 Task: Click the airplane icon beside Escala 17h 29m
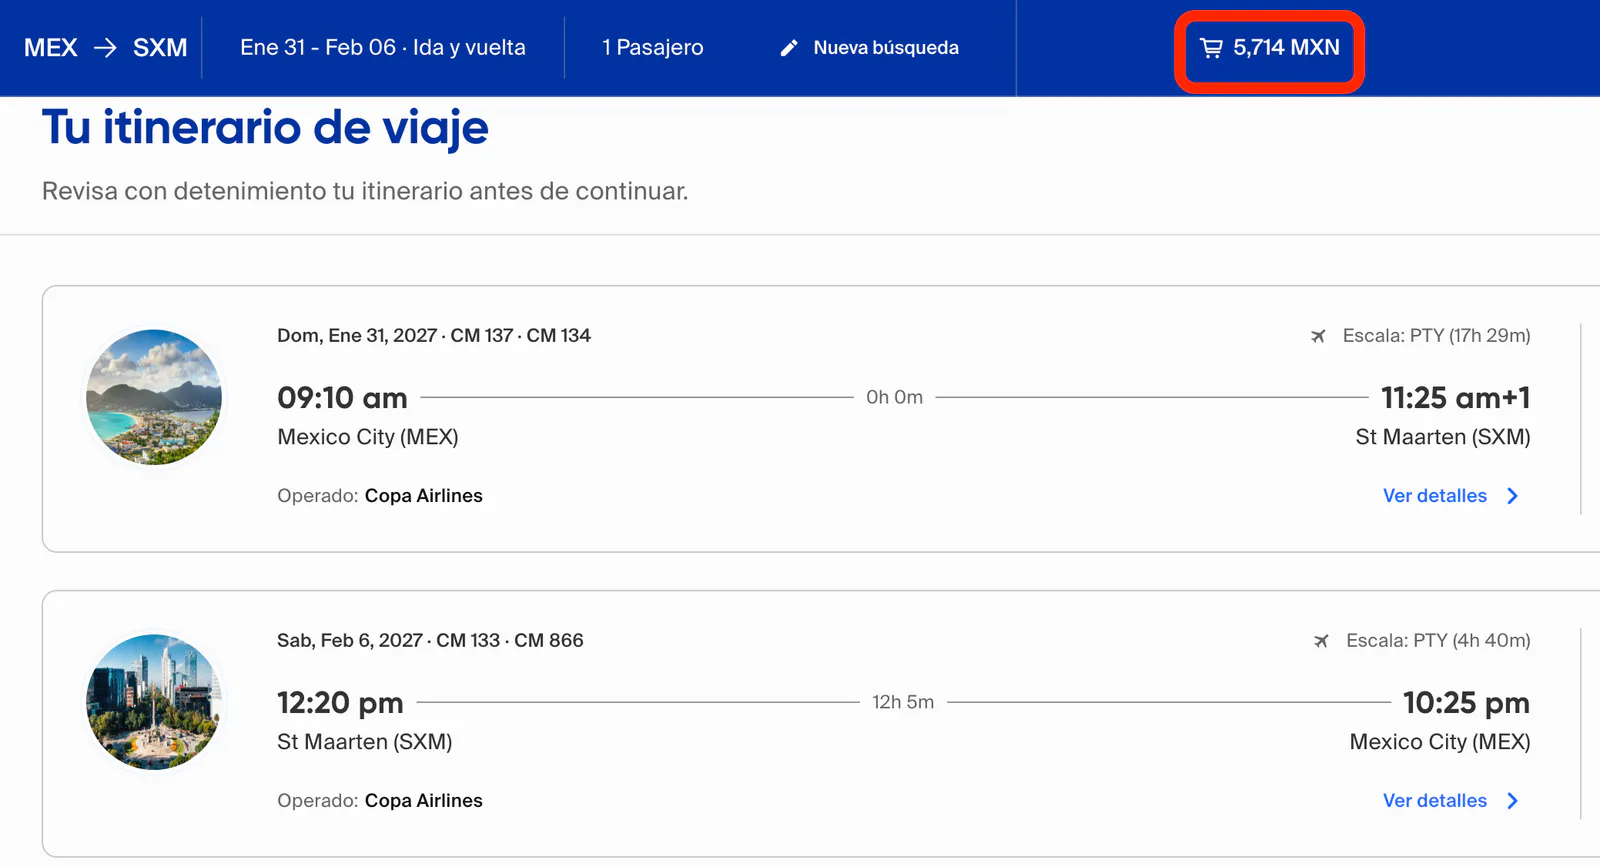point(1318,336)
